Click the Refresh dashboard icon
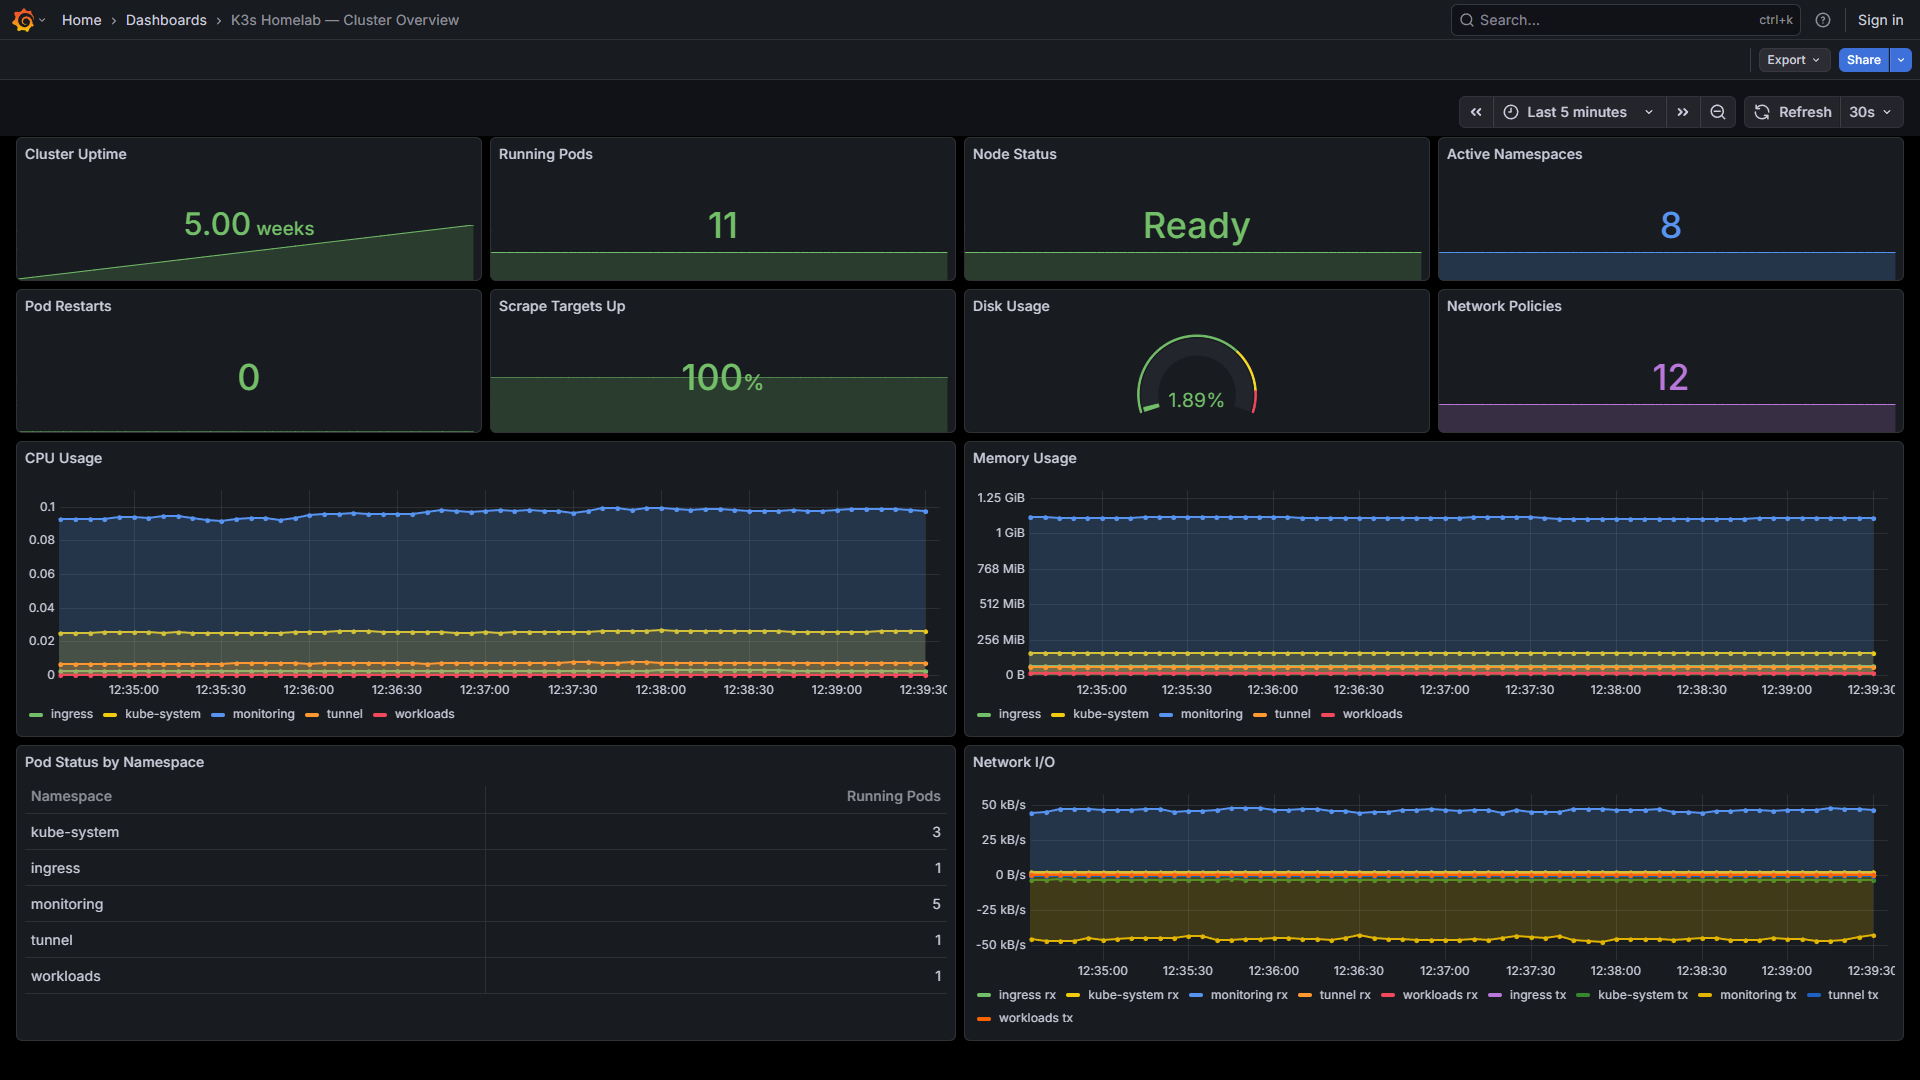 click(1762, 112)
